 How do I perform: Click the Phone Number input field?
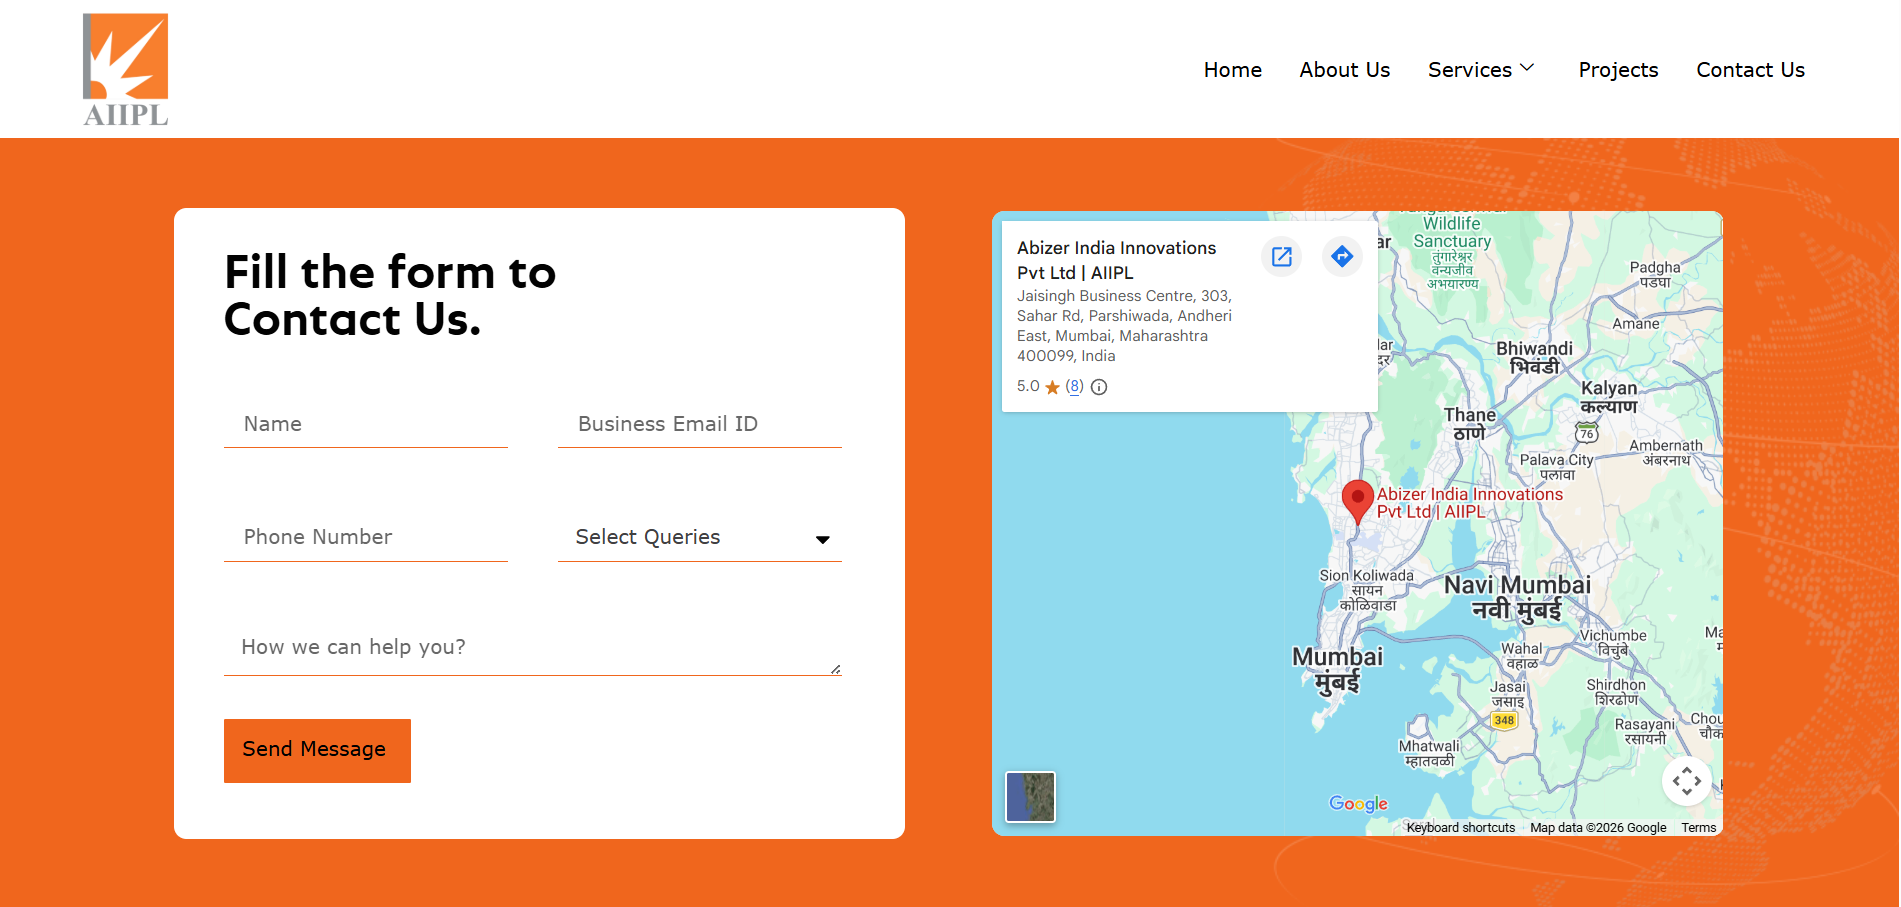pyautogui.click(x=366, y=538)
